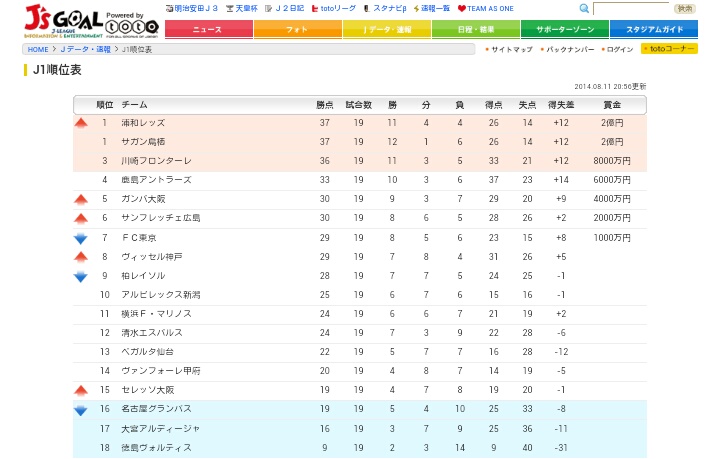The height and width of the screenshot is (459, 720).
Task: Click the red up arrow beside 浦和レッズ
Action: (x=81, y=123)
